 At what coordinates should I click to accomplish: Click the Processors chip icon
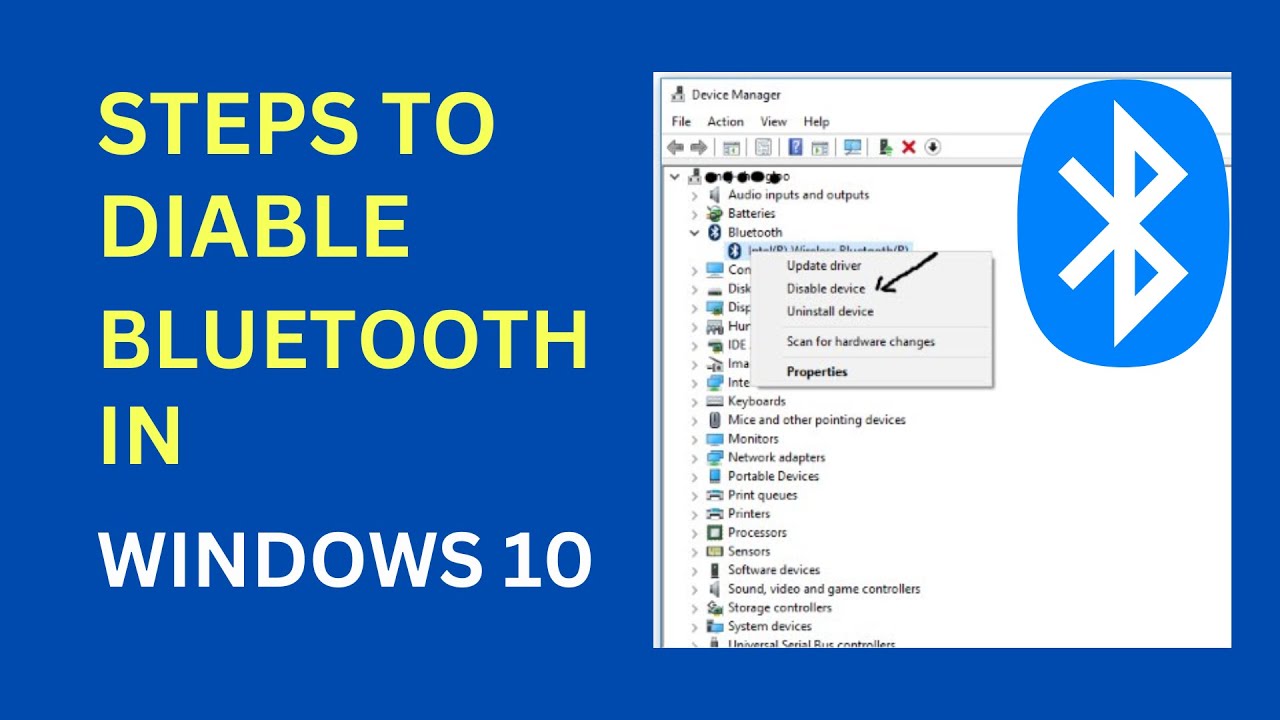[x=714, y=533]
